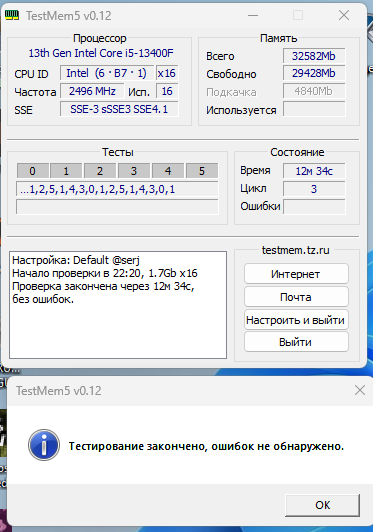Click the test sequence field ...1,2,5,1,4
Image resolution: width=373 pixels, height=532 pixels.
pos(117,189)
